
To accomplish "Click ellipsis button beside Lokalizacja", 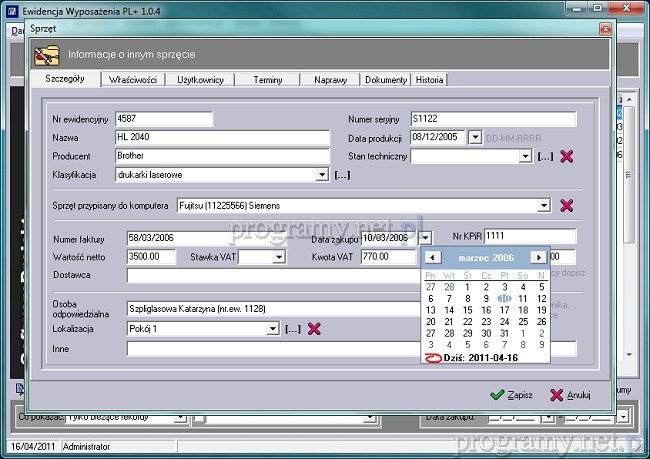I will [293, 328].
